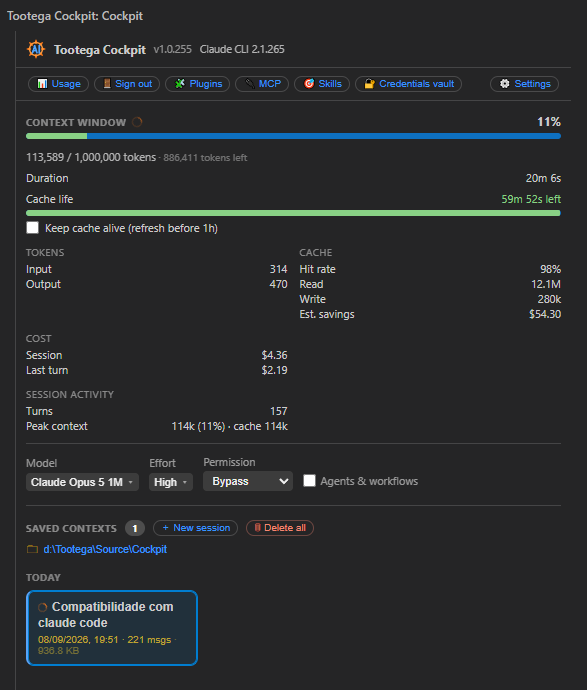Screen dimensions: 587x690
Task: Click the Duration 20m 6s value
Action: 543,178
